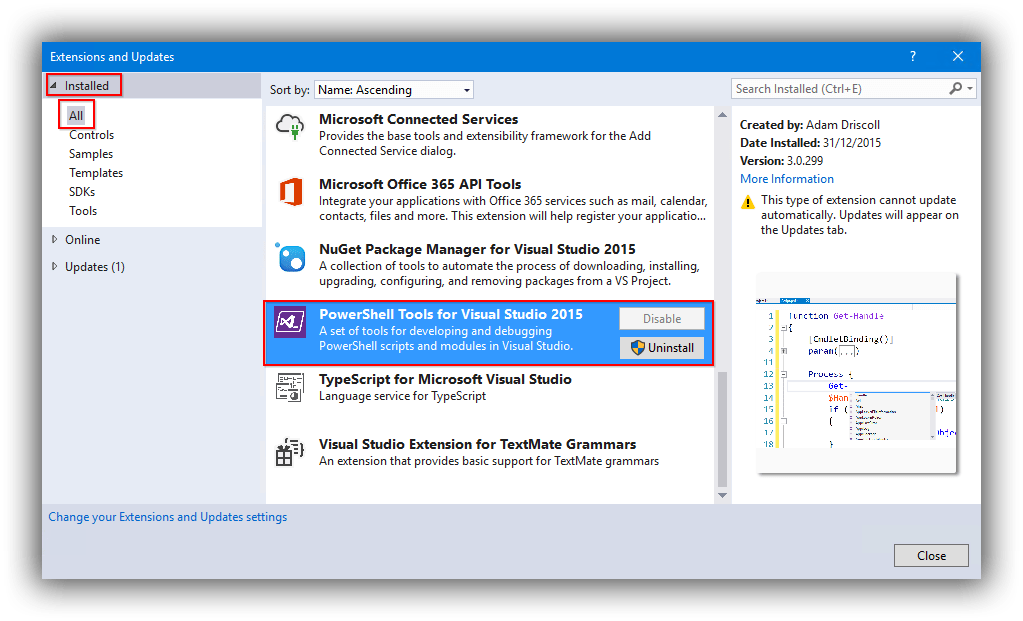Click the Created by: Adam Driscoll text
Viewport: 1023px width, 621px height.
810,125
